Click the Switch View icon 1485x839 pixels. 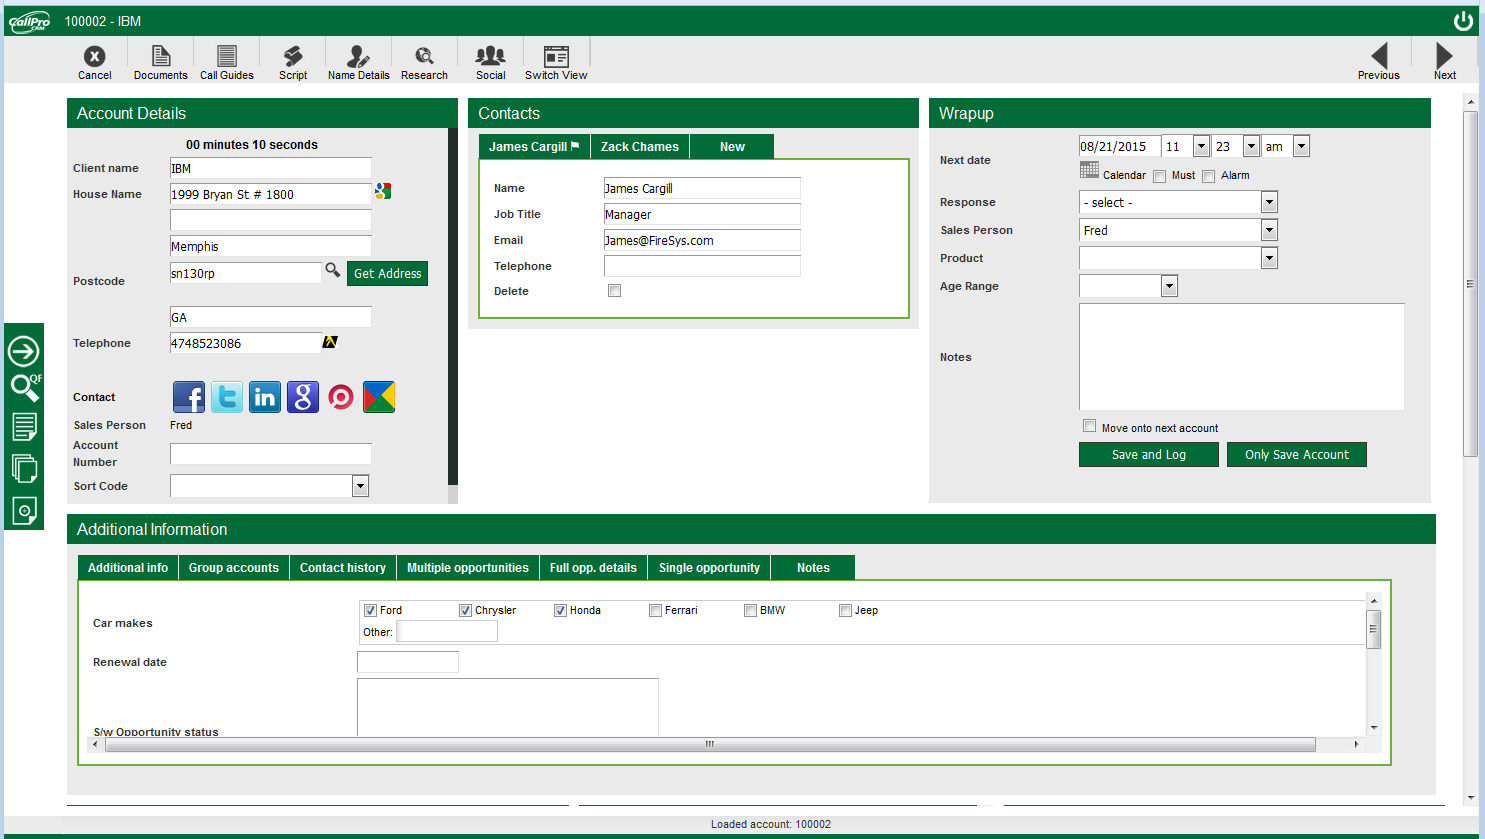pyautogui.click(x=556, y=62)
